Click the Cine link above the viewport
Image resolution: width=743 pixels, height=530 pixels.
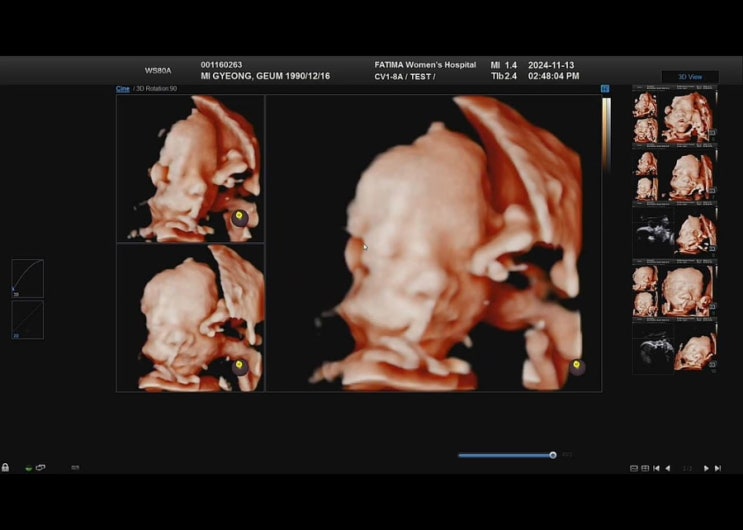(x=123, y=89)
